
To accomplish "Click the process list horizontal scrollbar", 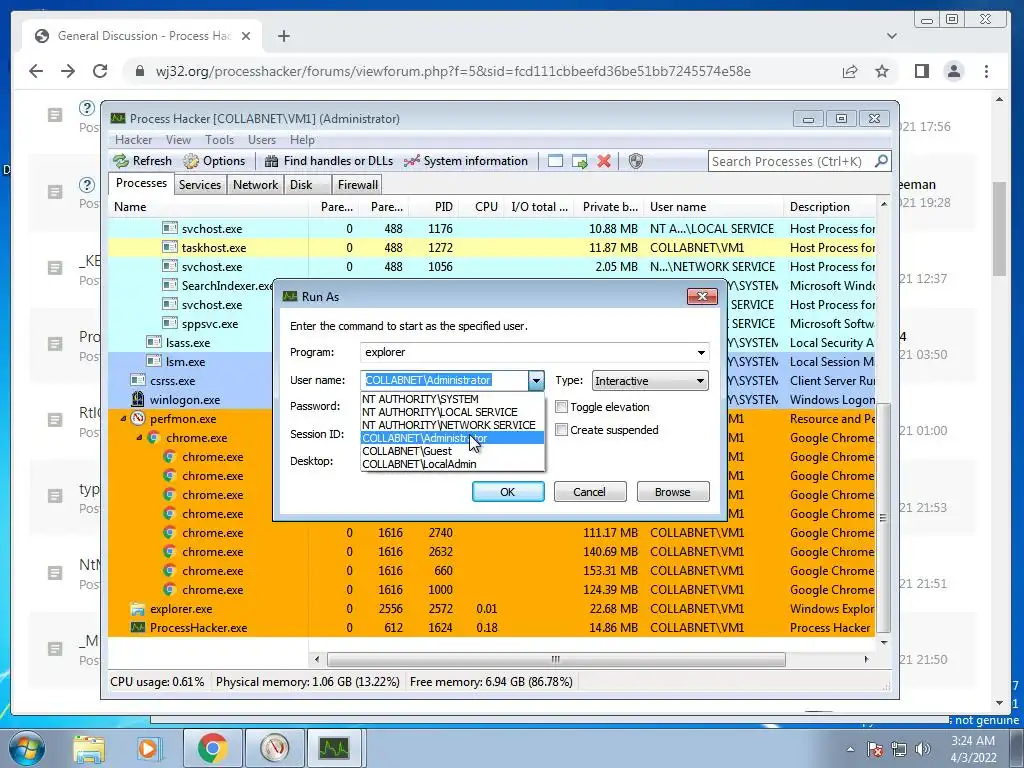I will coord(556,660).
